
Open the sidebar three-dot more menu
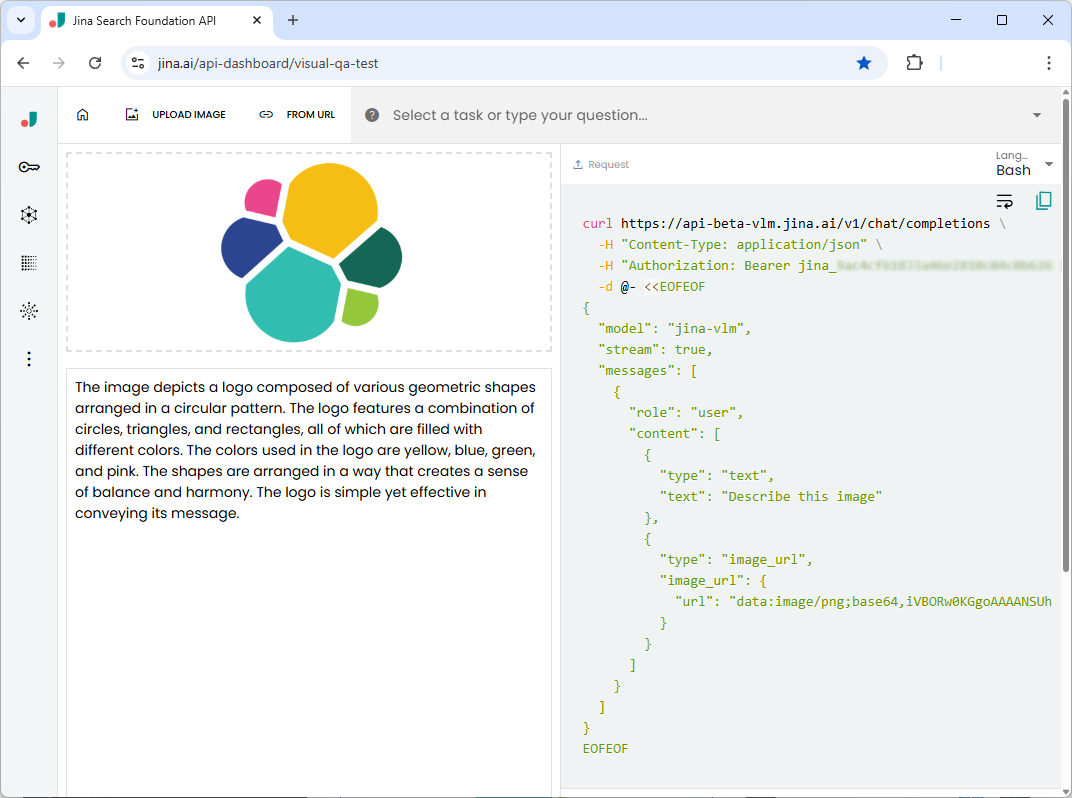(29, 358)
